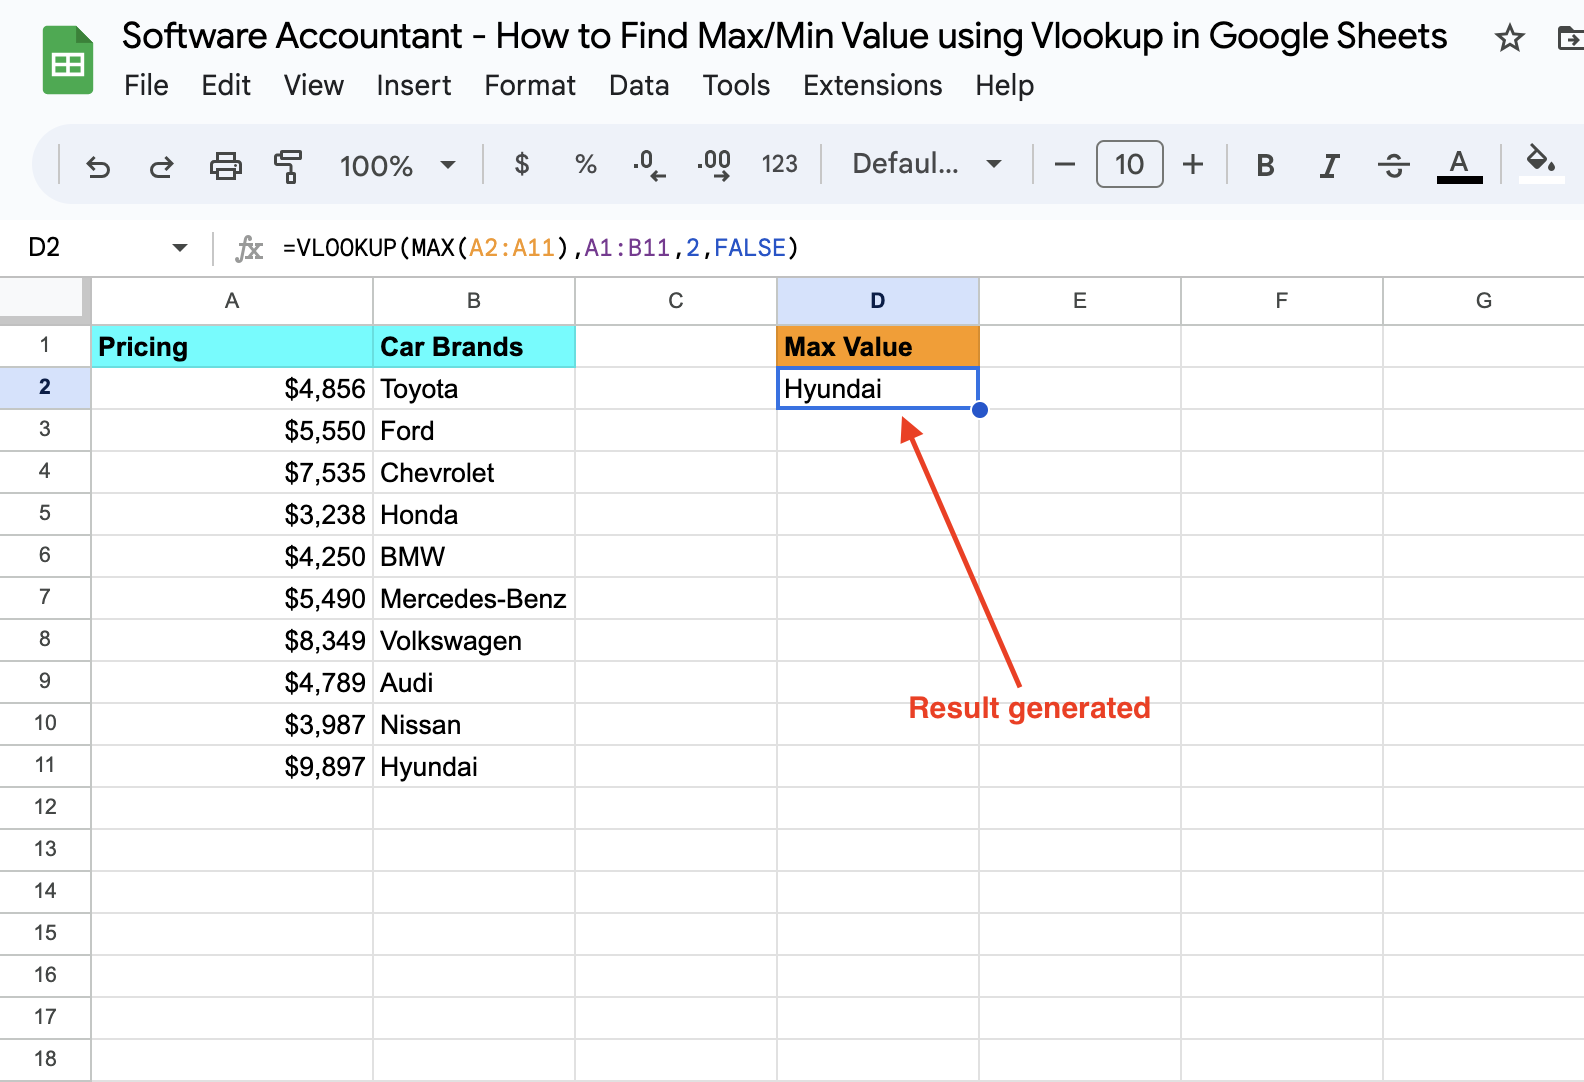Select the Mercedes-Benz cell
The height and width of the screenshot is (1082, 1584).
pyautogui.click(x=474, y=599)
